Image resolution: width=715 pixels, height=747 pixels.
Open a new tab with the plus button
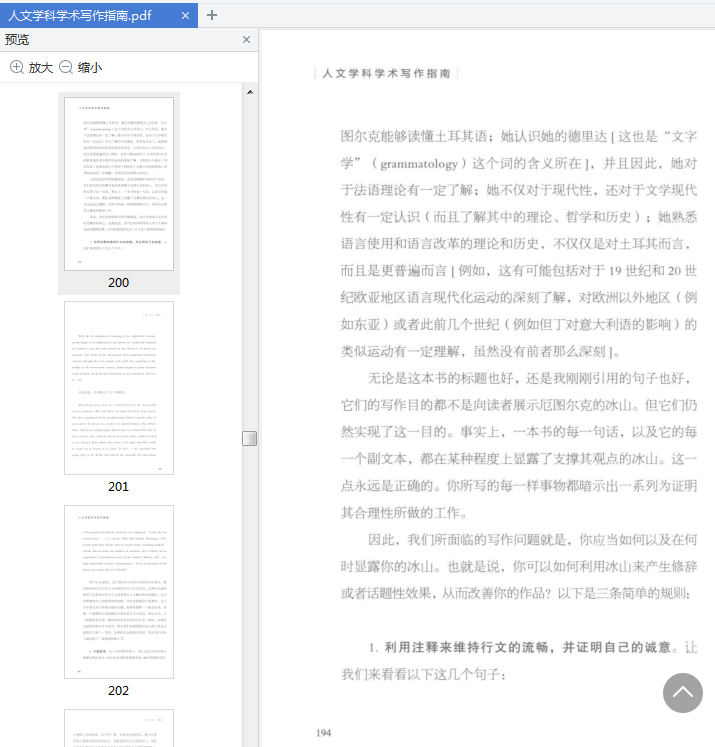211,15
